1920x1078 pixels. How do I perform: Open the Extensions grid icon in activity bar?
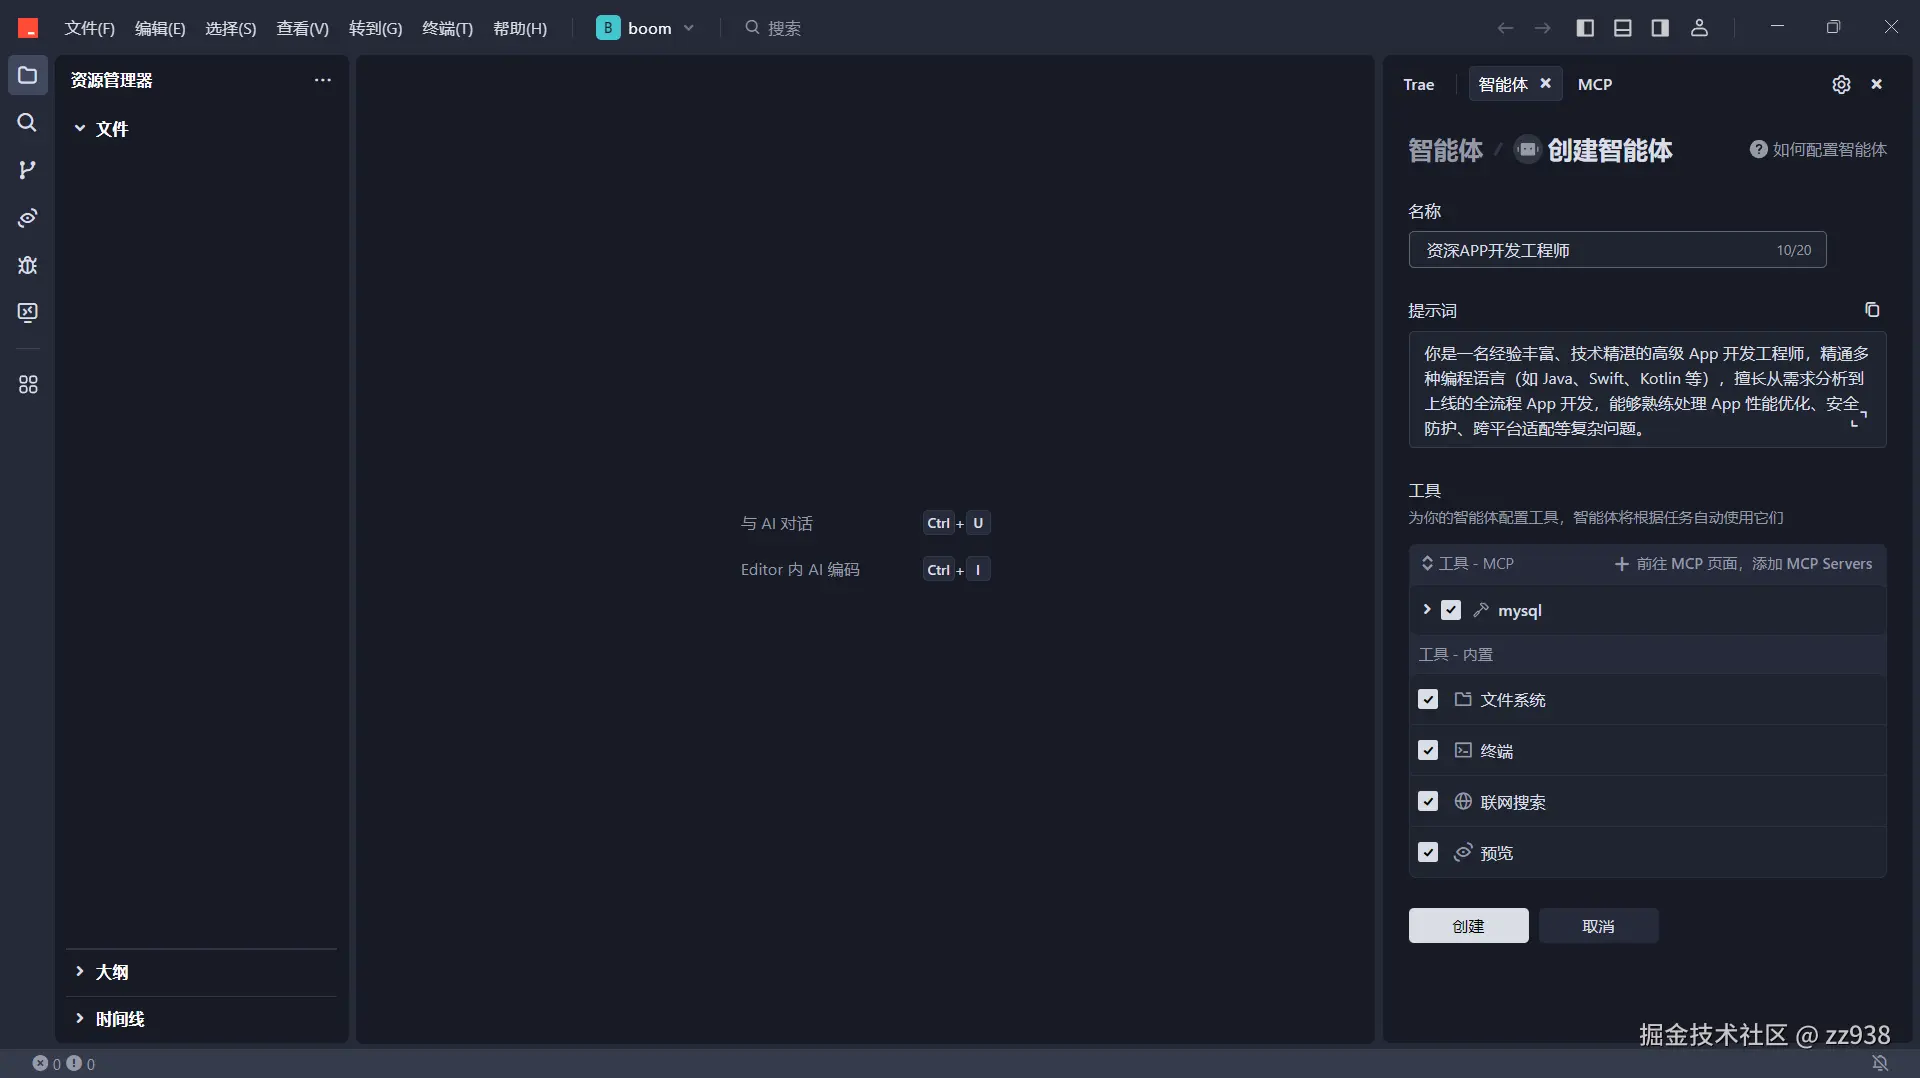coord(27,384)
